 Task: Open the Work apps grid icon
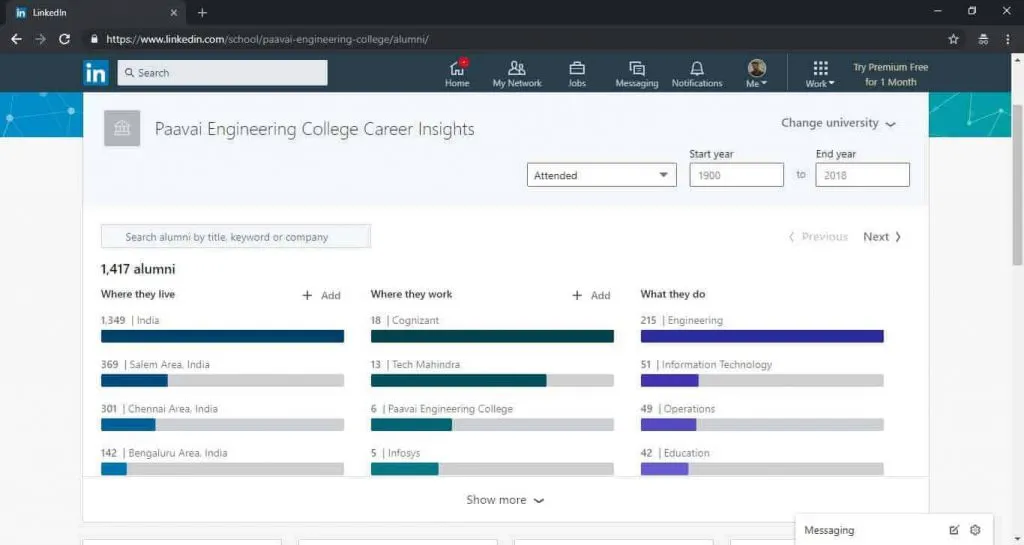[820, 68]
